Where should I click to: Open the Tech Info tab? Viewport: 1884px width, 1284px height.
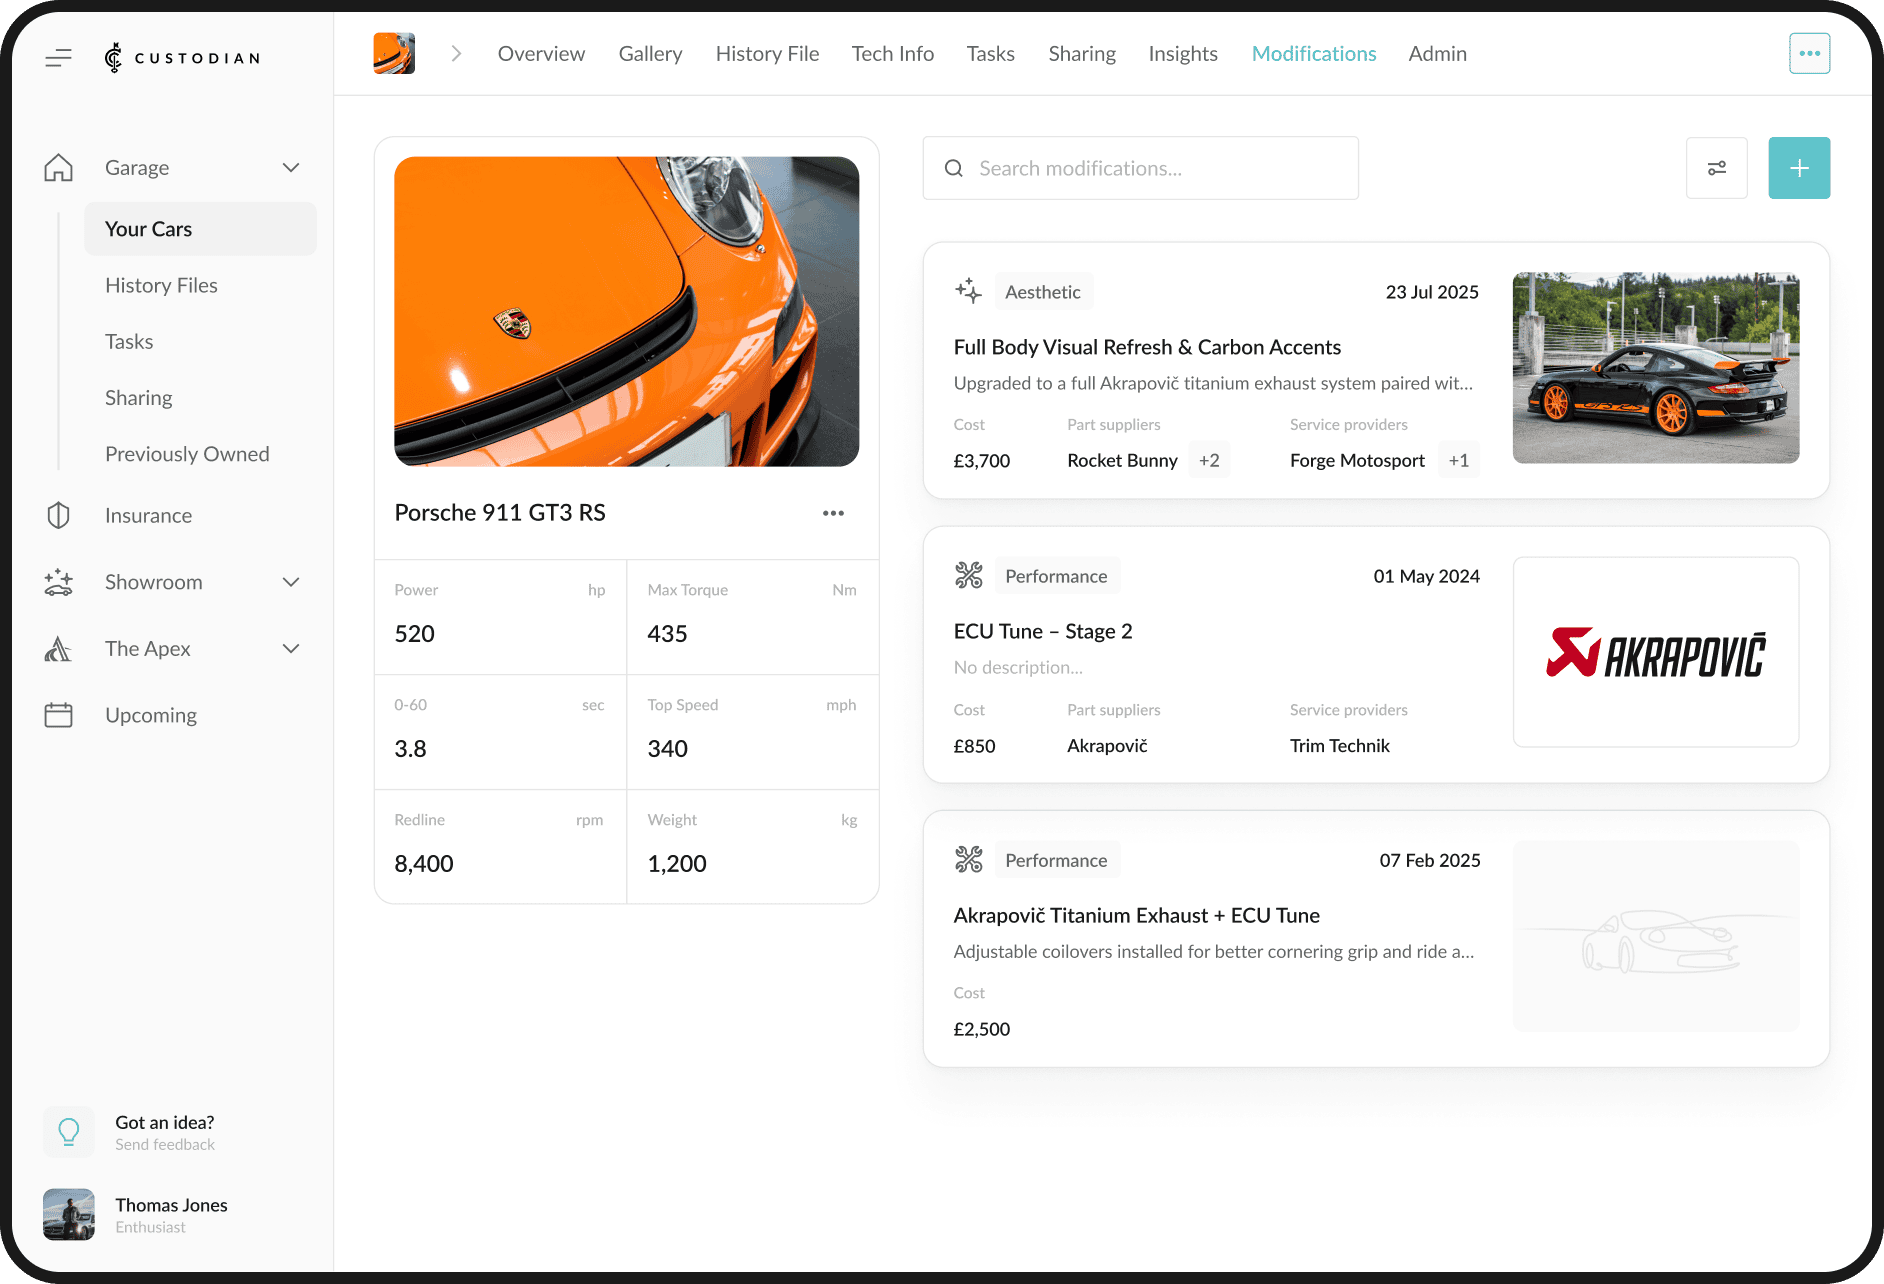coord(892,54)
